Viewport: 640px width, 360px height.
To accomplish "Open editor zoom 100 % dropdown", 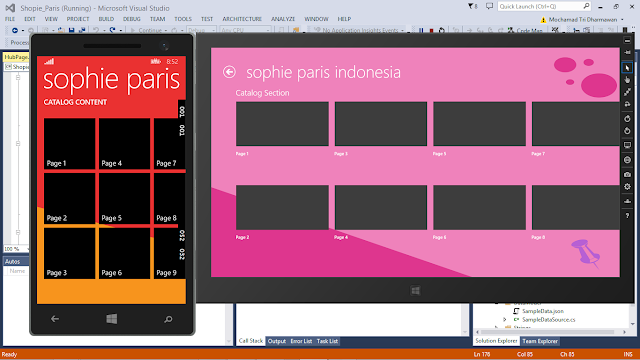I will 16,249.
